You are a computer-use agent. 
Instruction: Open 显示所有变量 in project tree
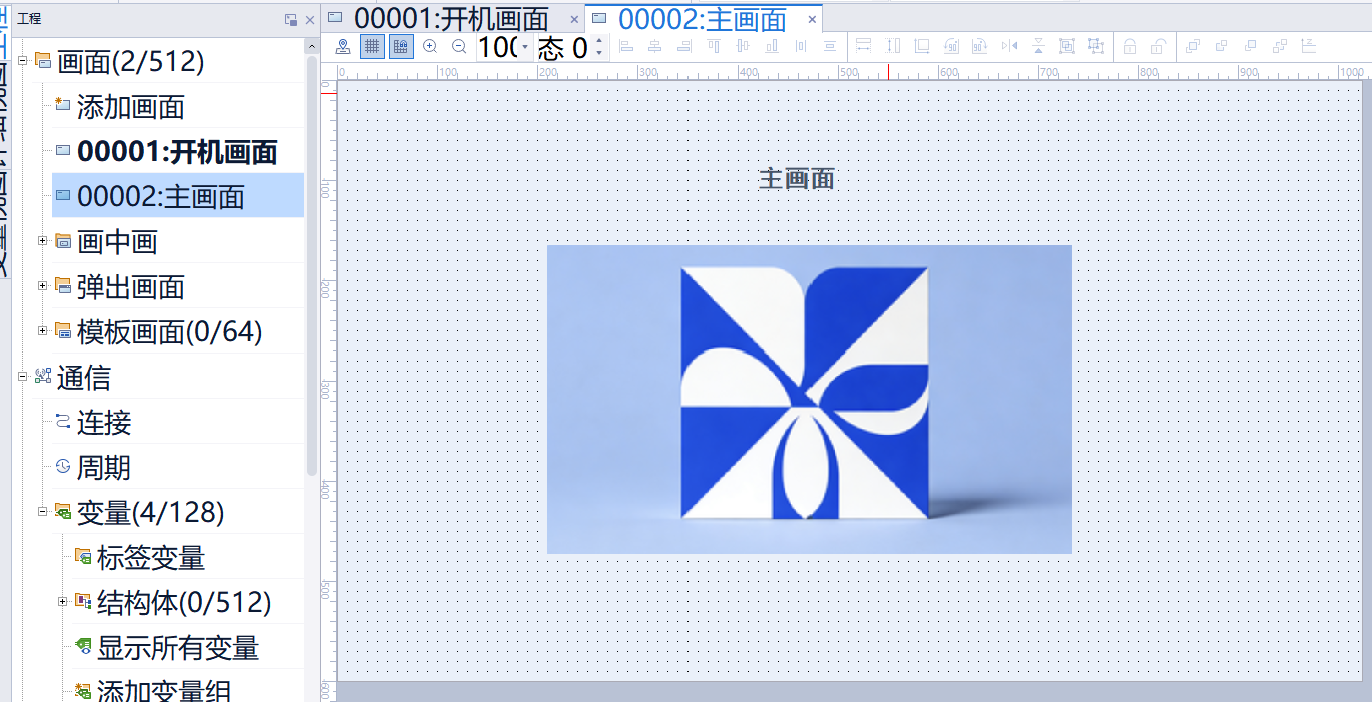click(x=177, y=648)
